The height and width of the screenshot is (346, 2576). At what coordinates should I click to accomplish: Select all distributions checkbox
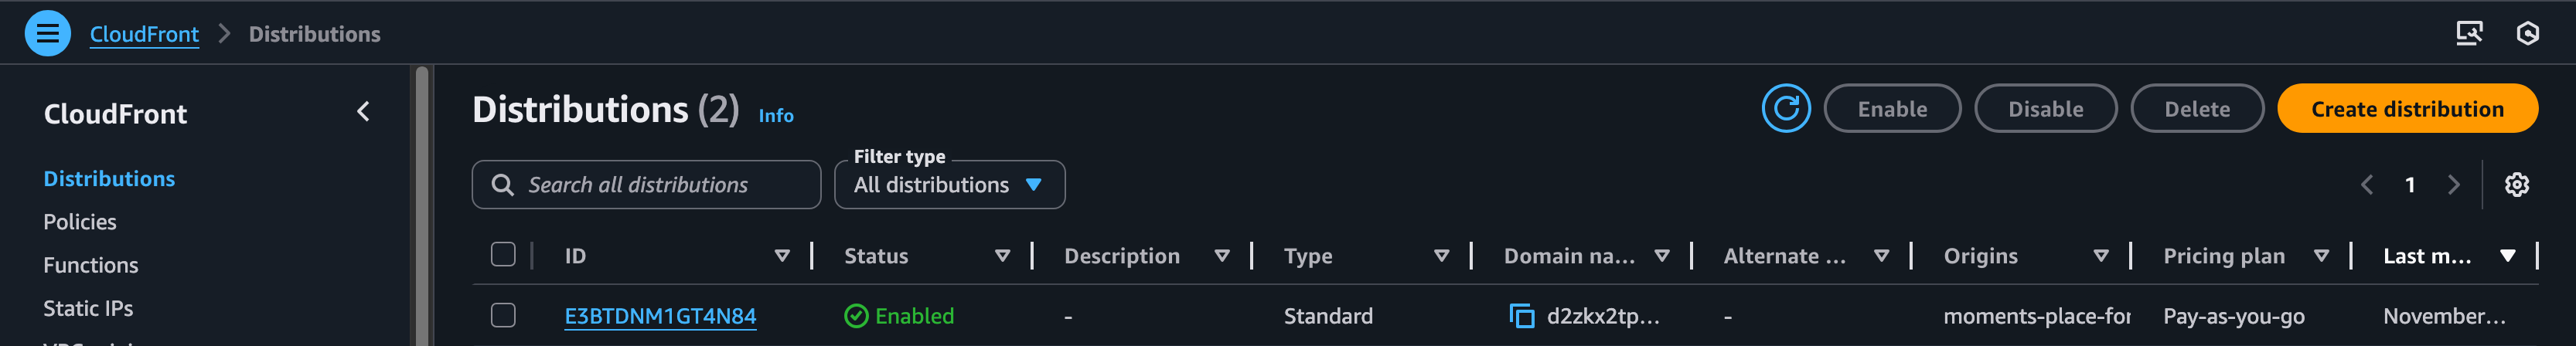pyautogui.click(x=503, y=255)
